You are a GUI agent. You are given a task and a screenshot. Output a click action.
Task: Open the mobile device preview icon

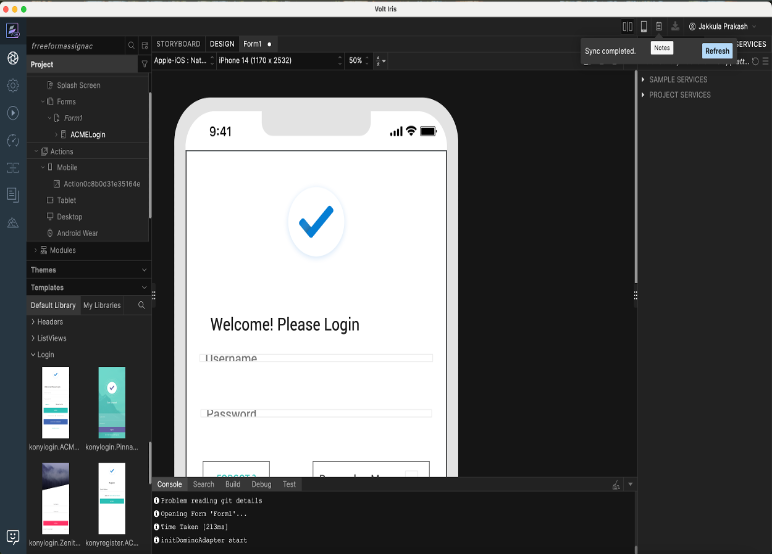[x=644, y=26]
